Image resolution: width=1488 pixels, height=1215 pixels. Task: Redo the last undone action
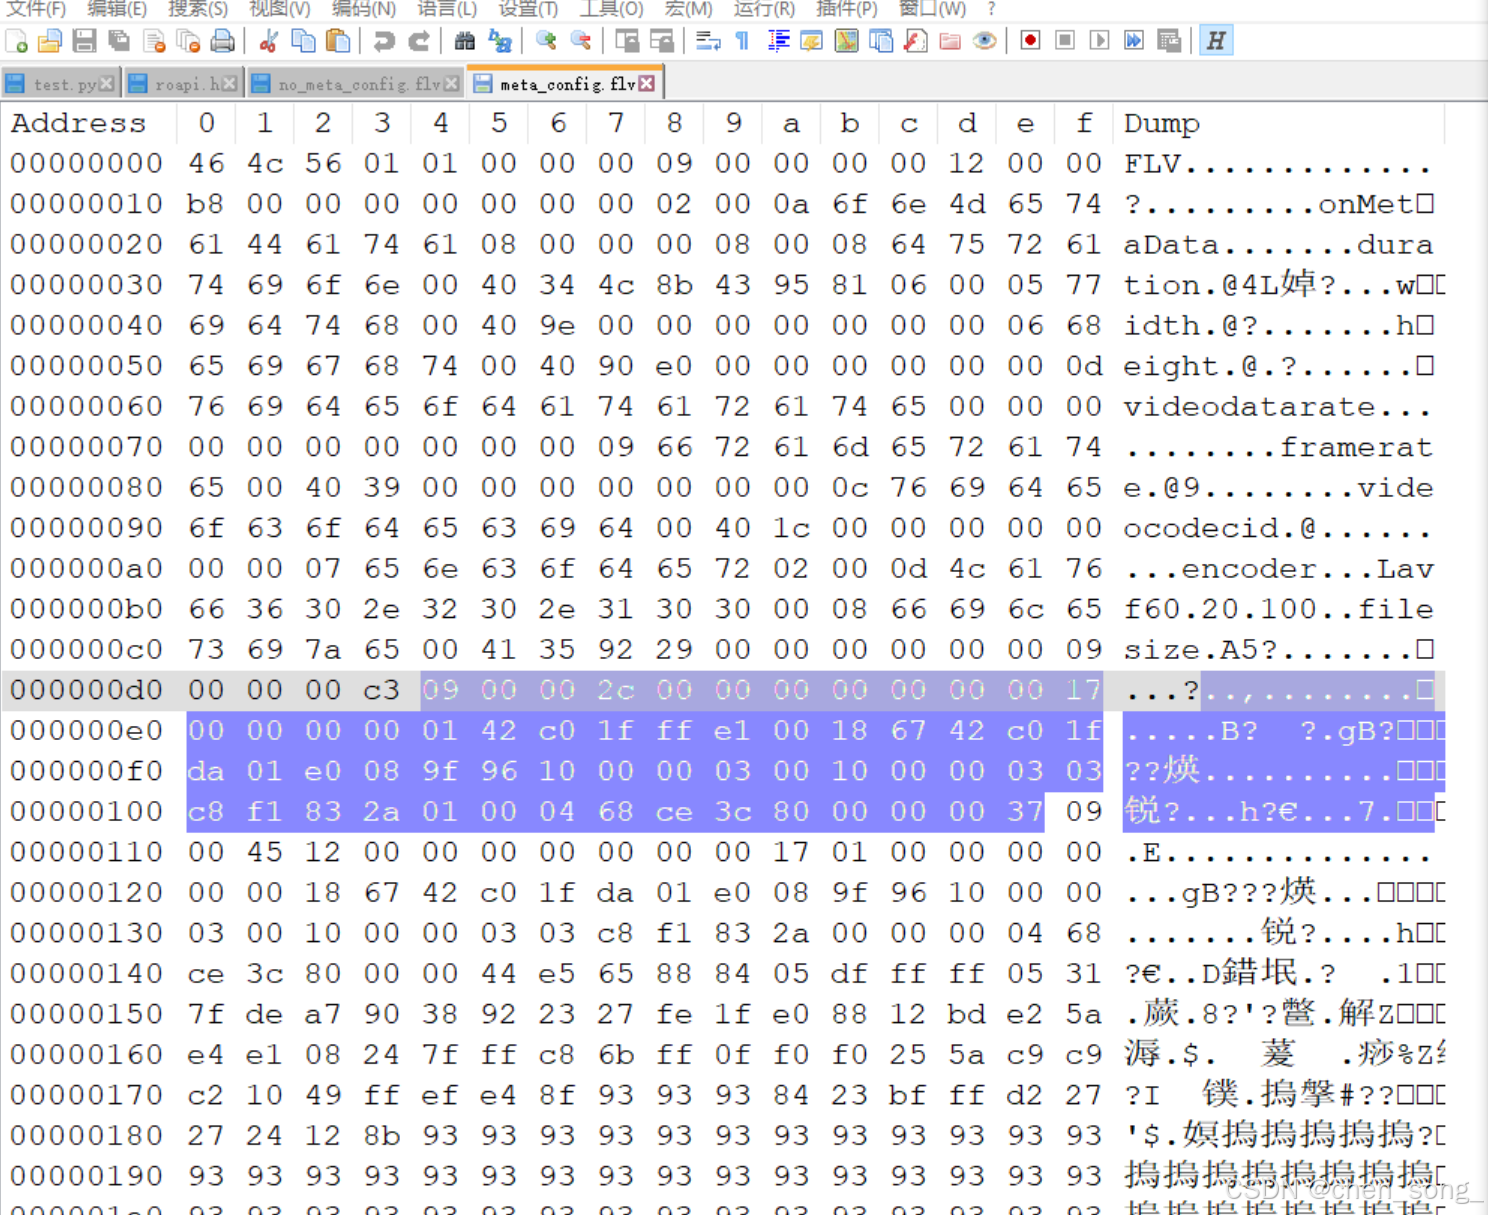[x=419, y=41]
